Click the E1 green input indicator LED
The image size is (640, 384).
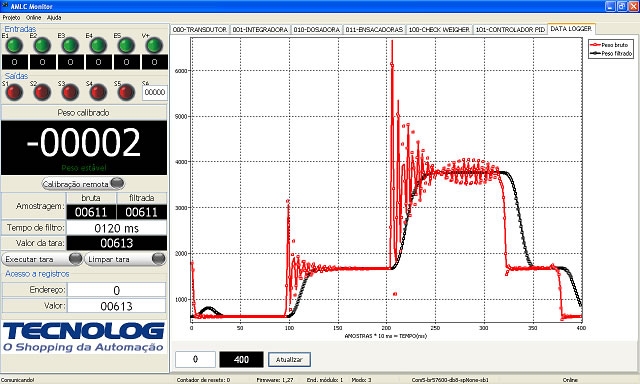[x=15, y=45]
